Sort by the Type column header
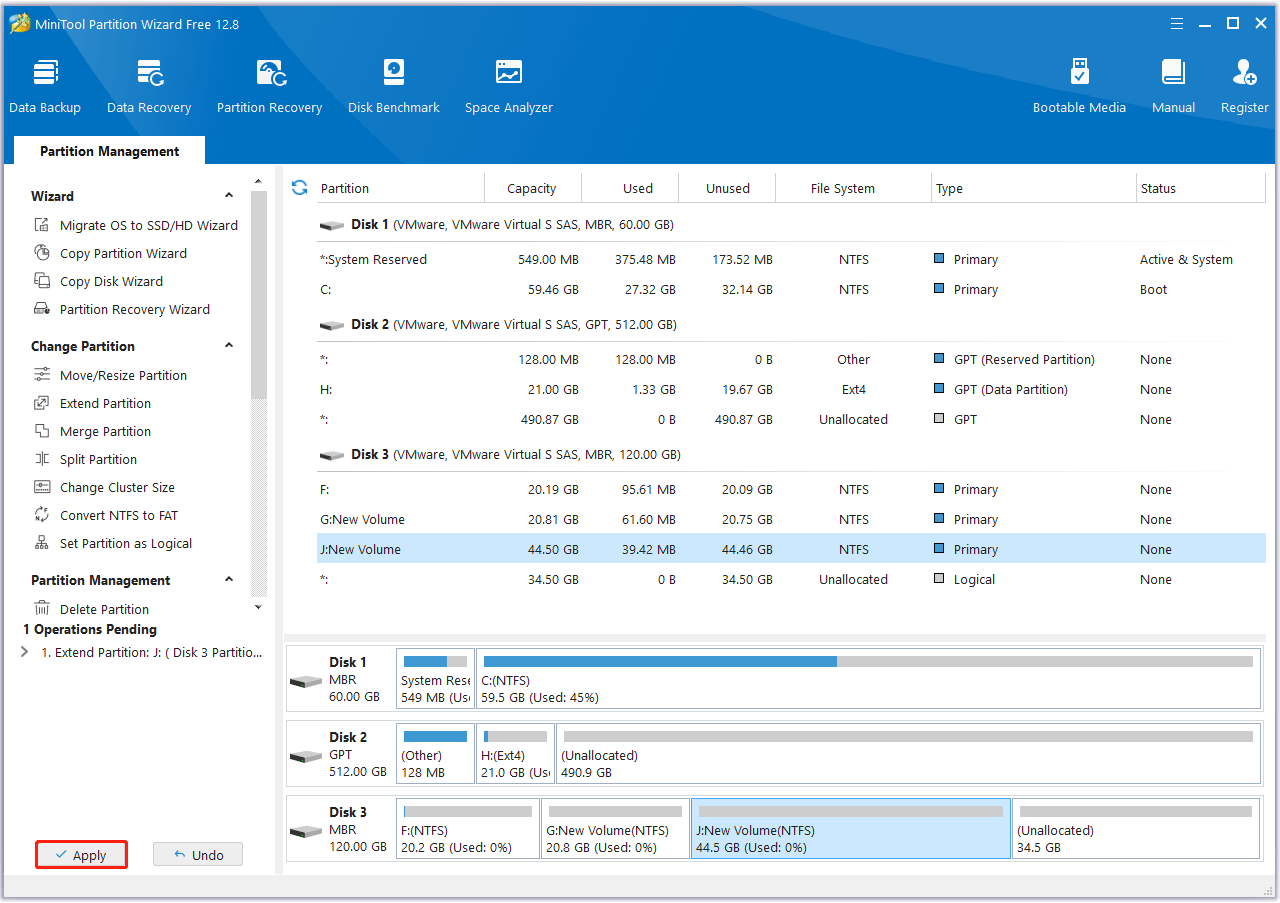 point(1034,188)
